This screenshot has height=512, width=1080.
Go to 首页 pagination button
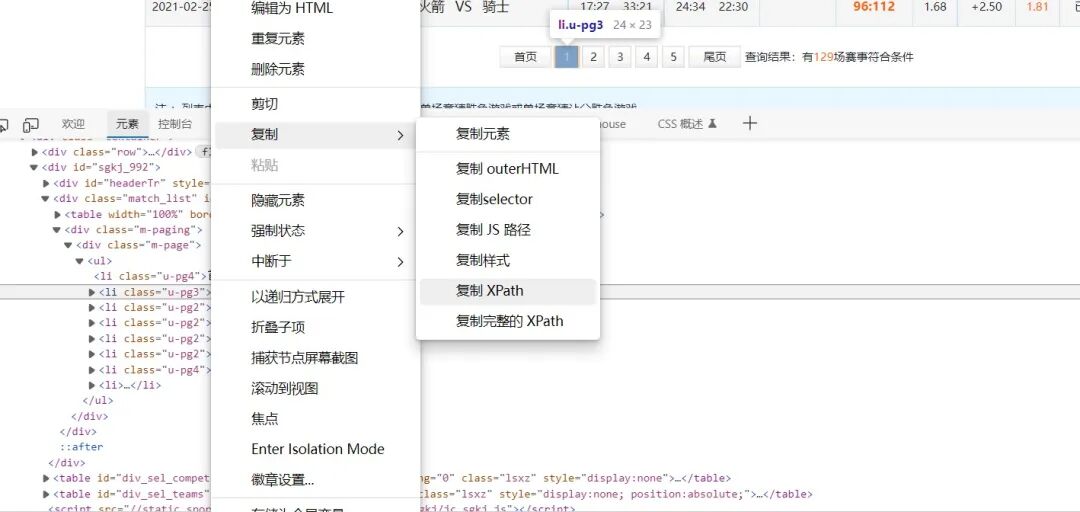(x=526, y=57)
